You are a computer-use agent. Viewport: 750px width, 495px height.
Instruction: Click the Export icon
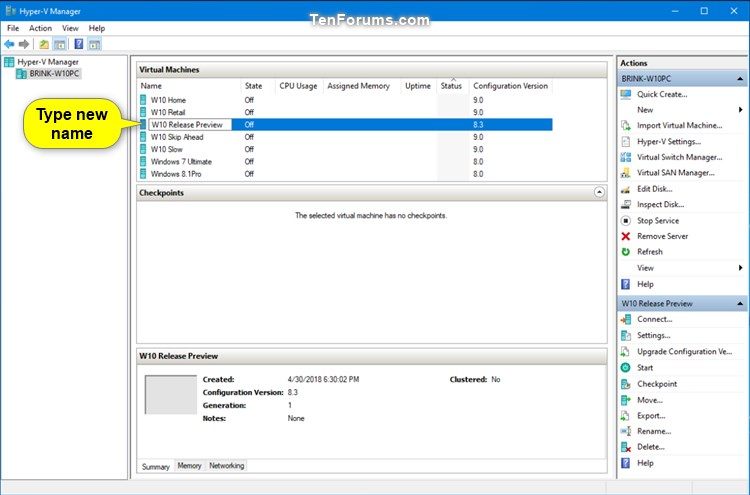click(x=626, y=416)
